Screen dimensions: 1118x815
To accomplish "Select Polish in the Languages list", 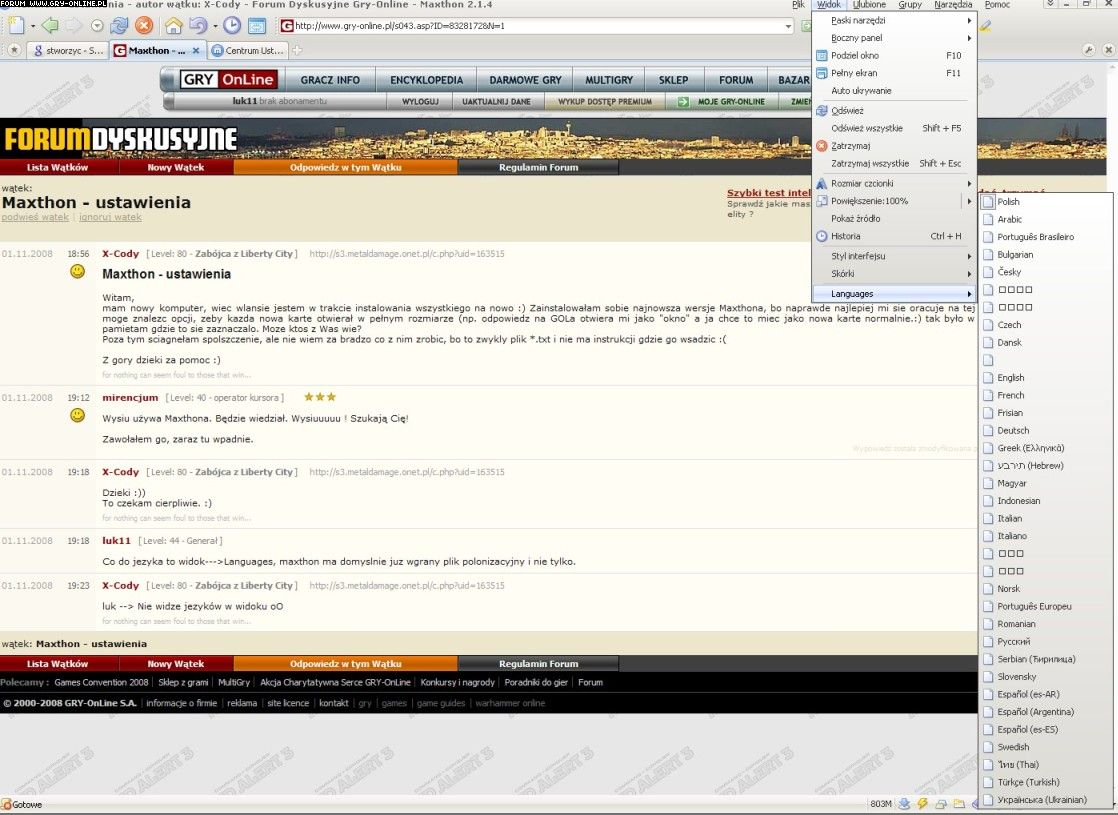I will tap(1045, 202).
